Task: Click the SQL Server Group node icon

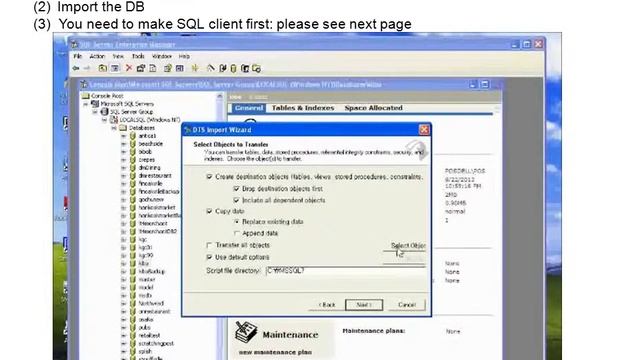Action: [104, 111]
